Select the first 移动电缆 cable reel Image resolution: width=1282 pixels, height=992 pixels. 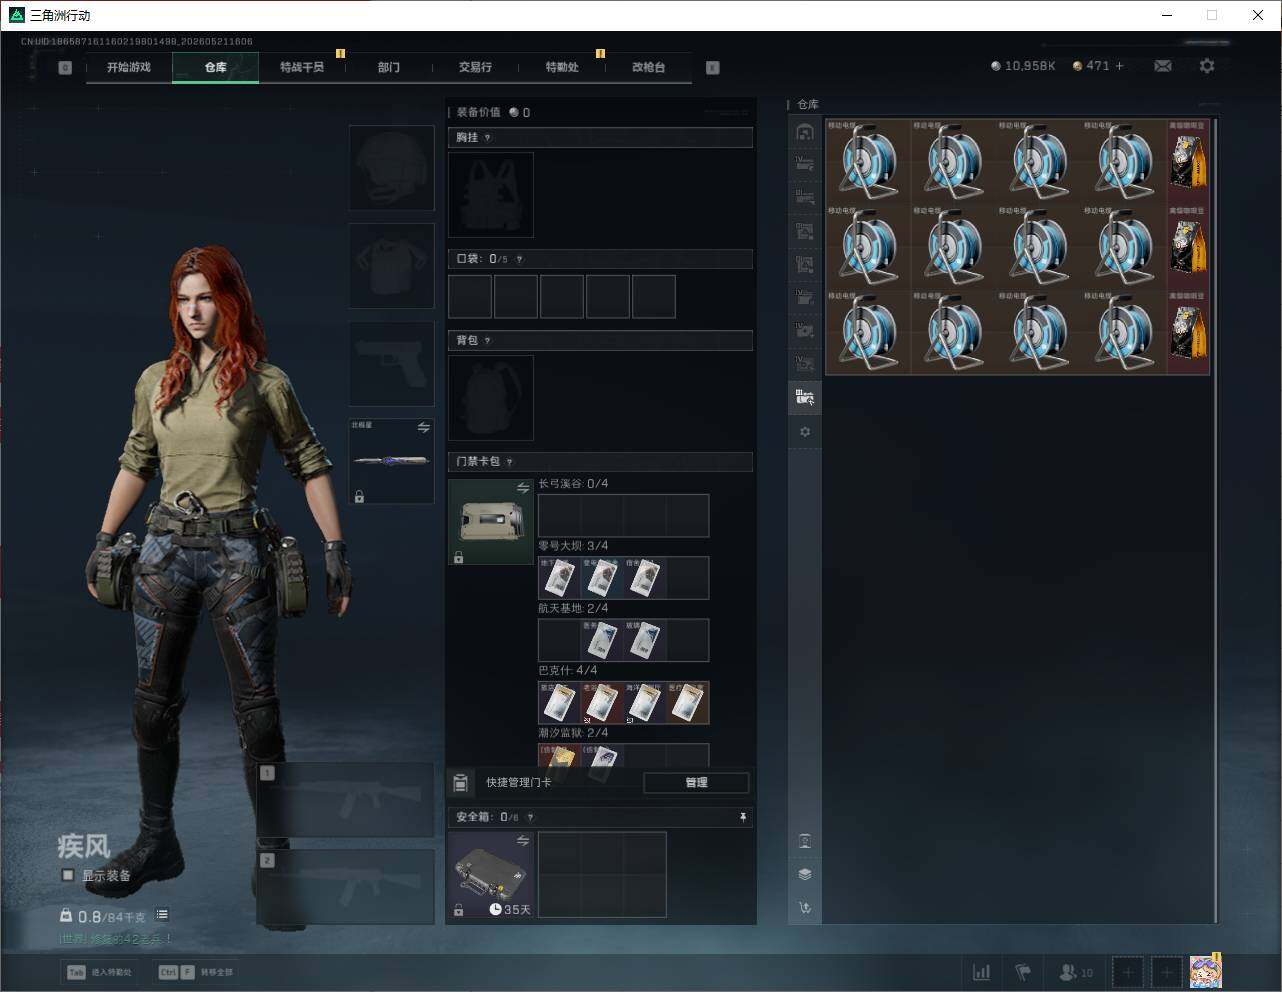(x=868, y=161)
